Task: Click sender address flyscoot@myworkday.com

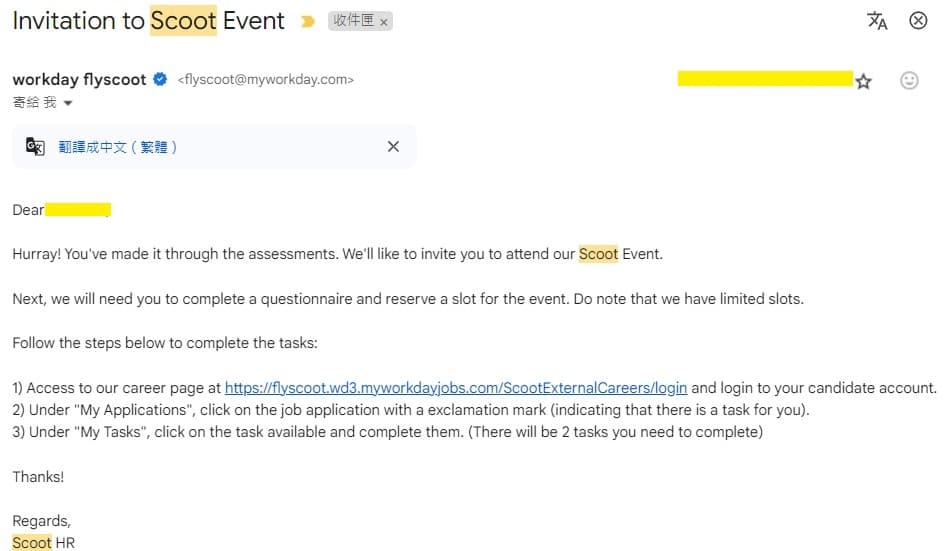Action: [265, 80]
